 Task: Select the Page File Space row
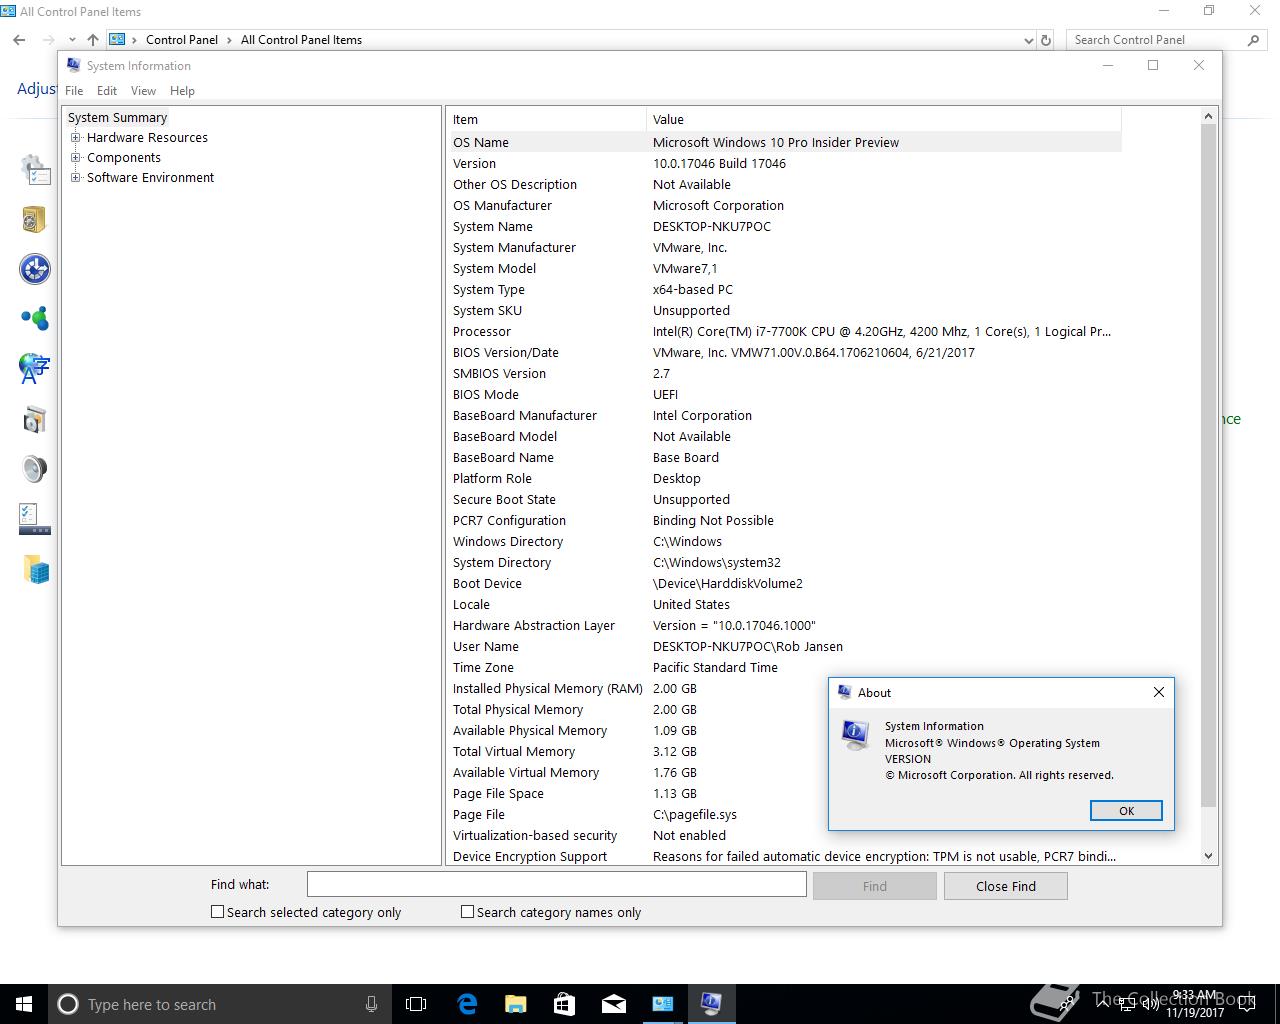click(x=785, y=793)
